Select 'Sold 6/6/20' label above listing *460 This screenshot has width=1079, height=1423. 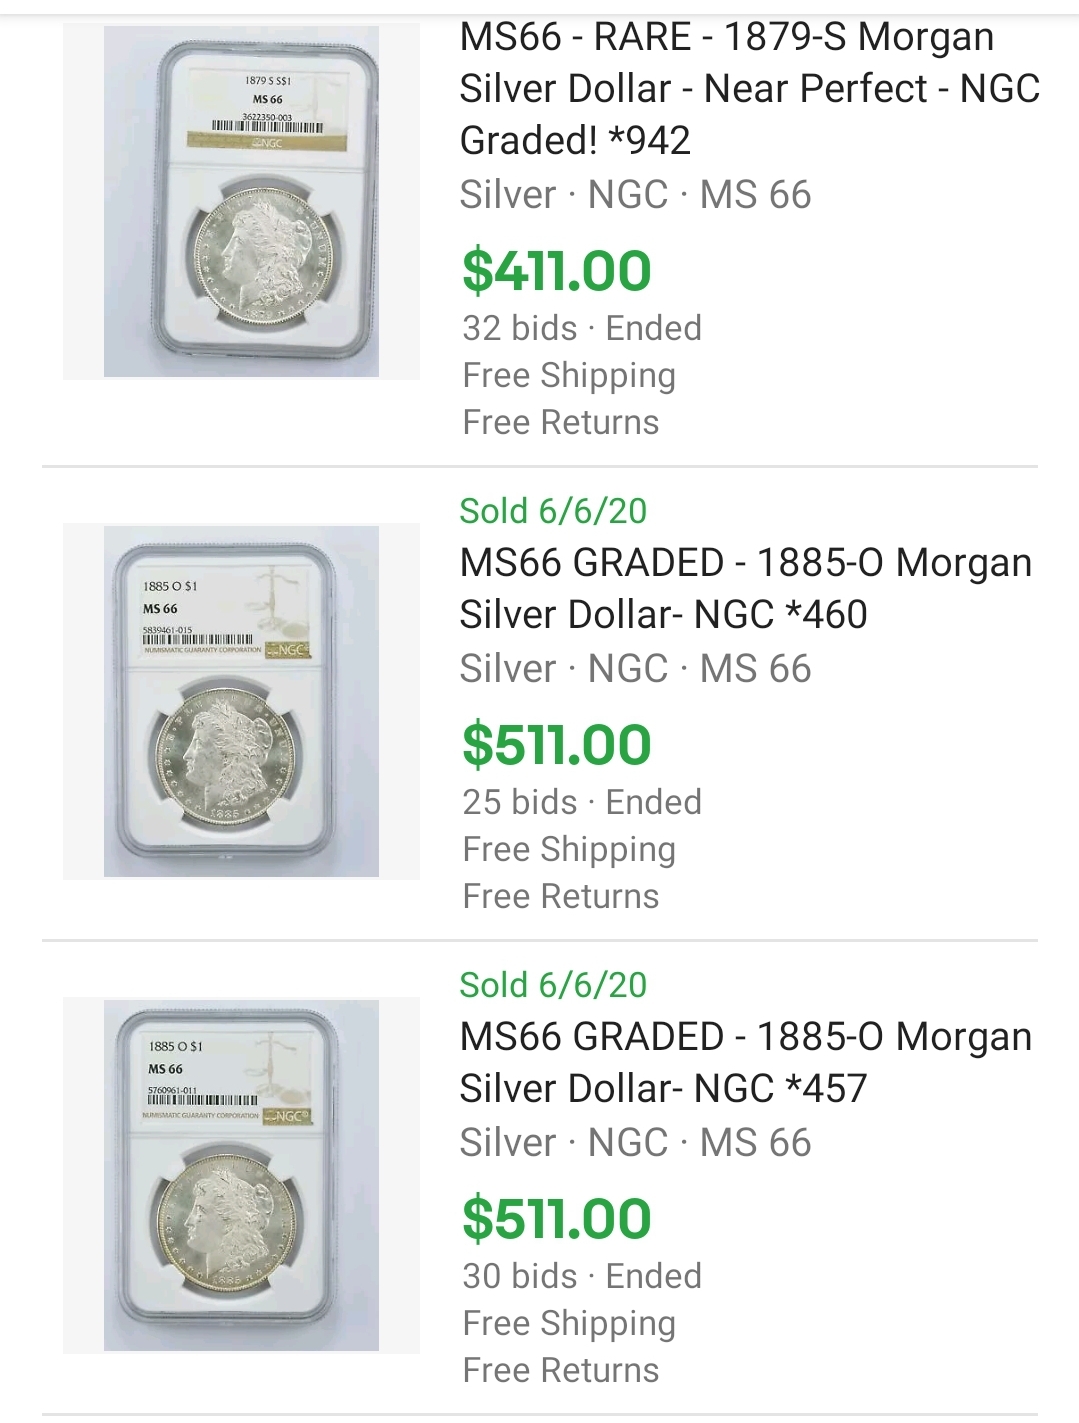(x=553, y=511)
